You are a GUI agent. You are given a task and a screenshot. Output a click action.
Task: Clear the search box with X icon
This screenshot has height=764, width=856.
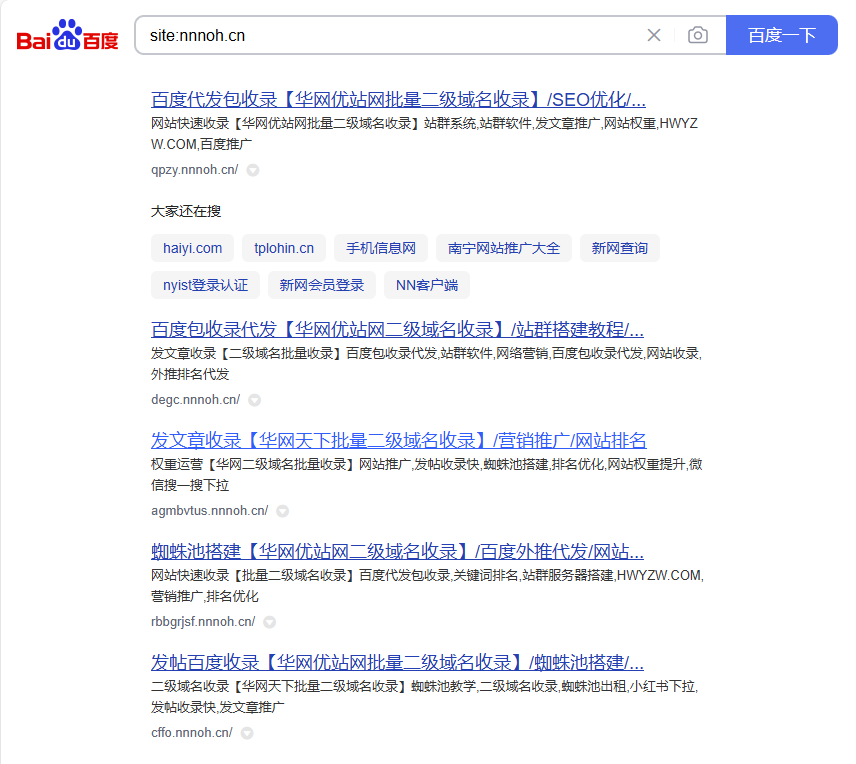click(x=653, y=35)
